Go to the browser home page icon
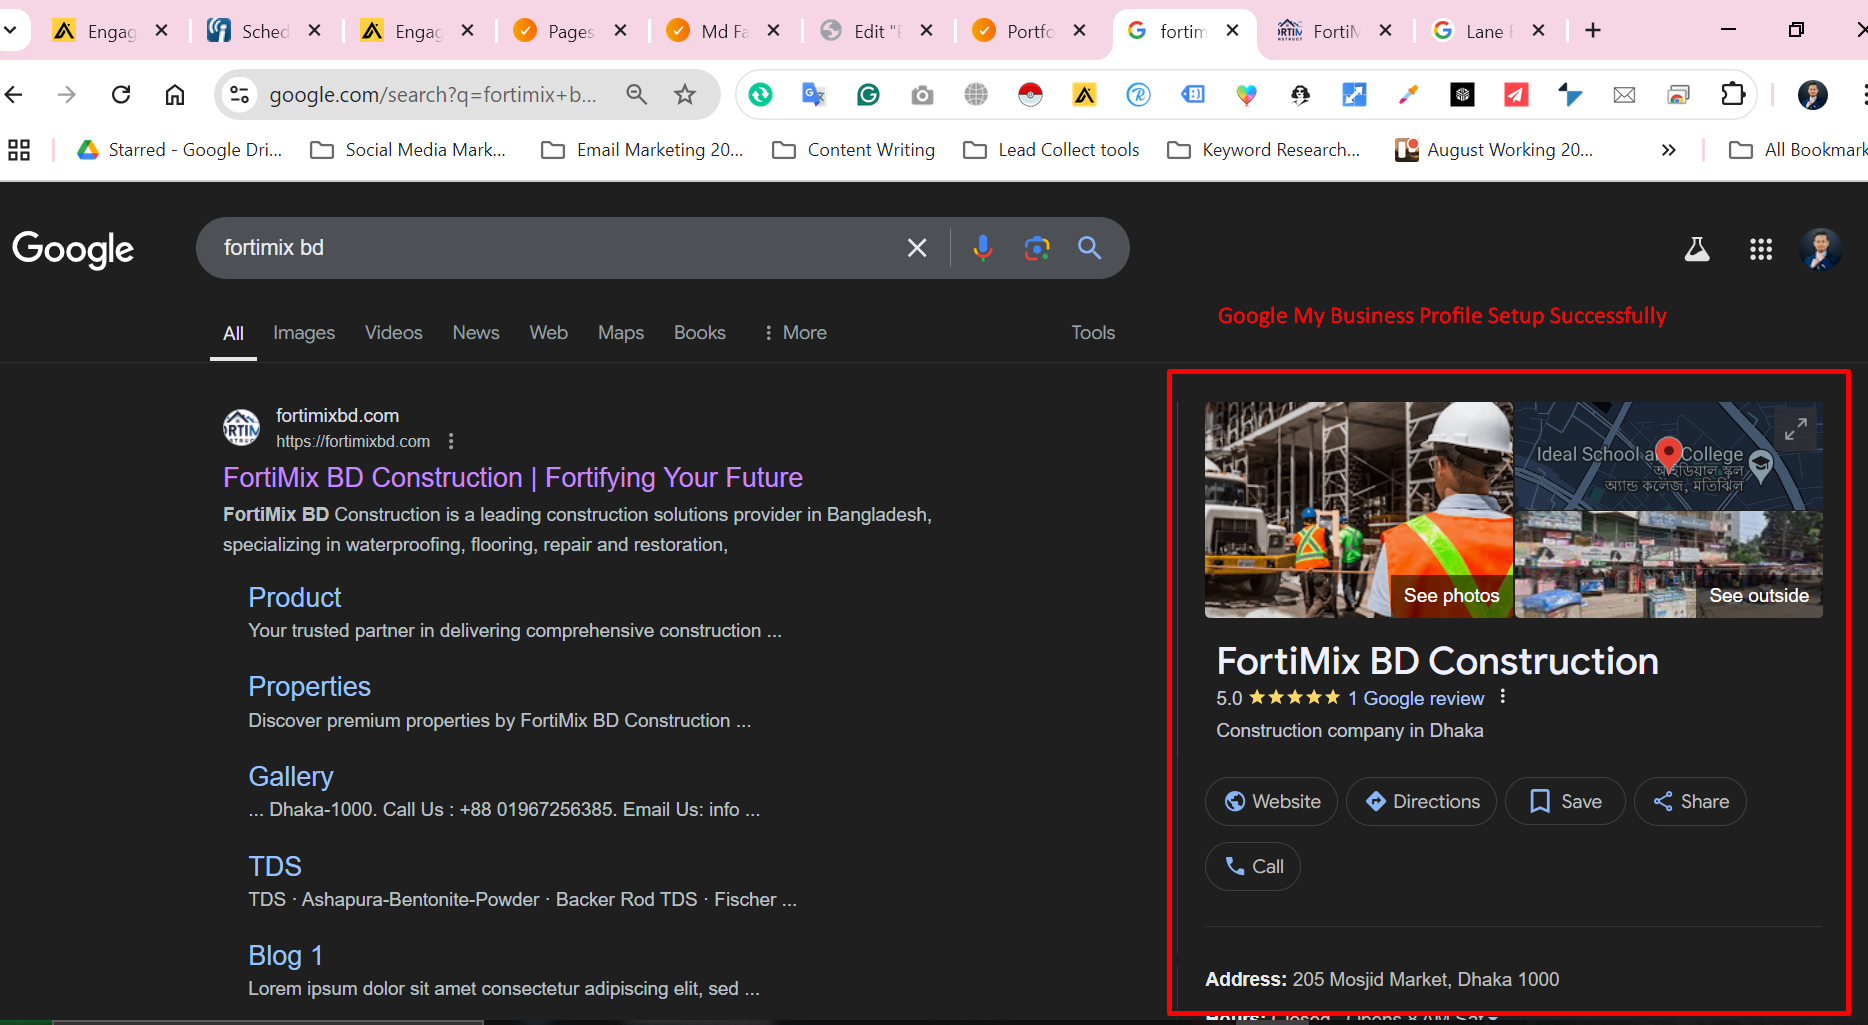The width and height of the screenshot is (1868, 1025). [x=175, y=95]
